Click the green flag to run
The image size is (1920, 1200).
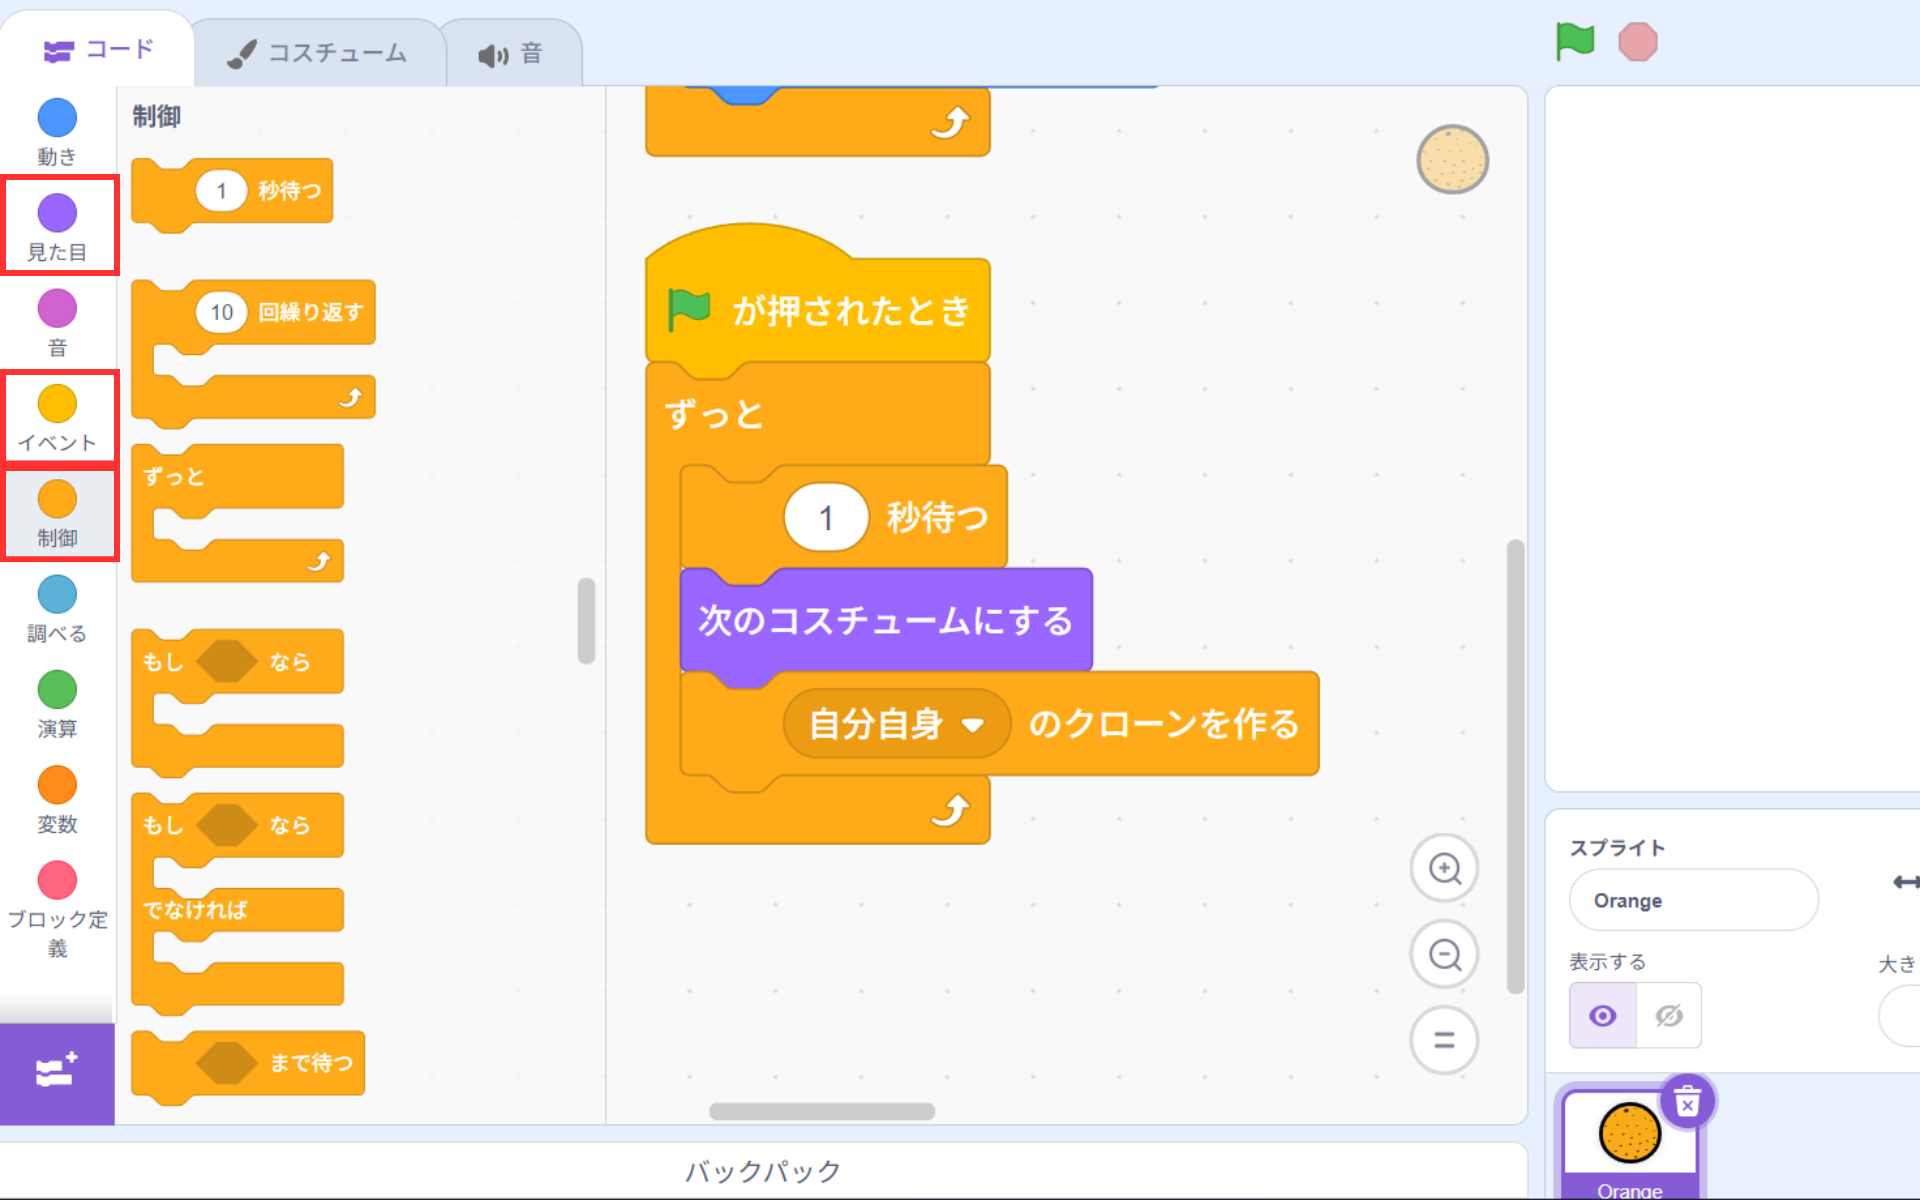(x=1574, y=42)
